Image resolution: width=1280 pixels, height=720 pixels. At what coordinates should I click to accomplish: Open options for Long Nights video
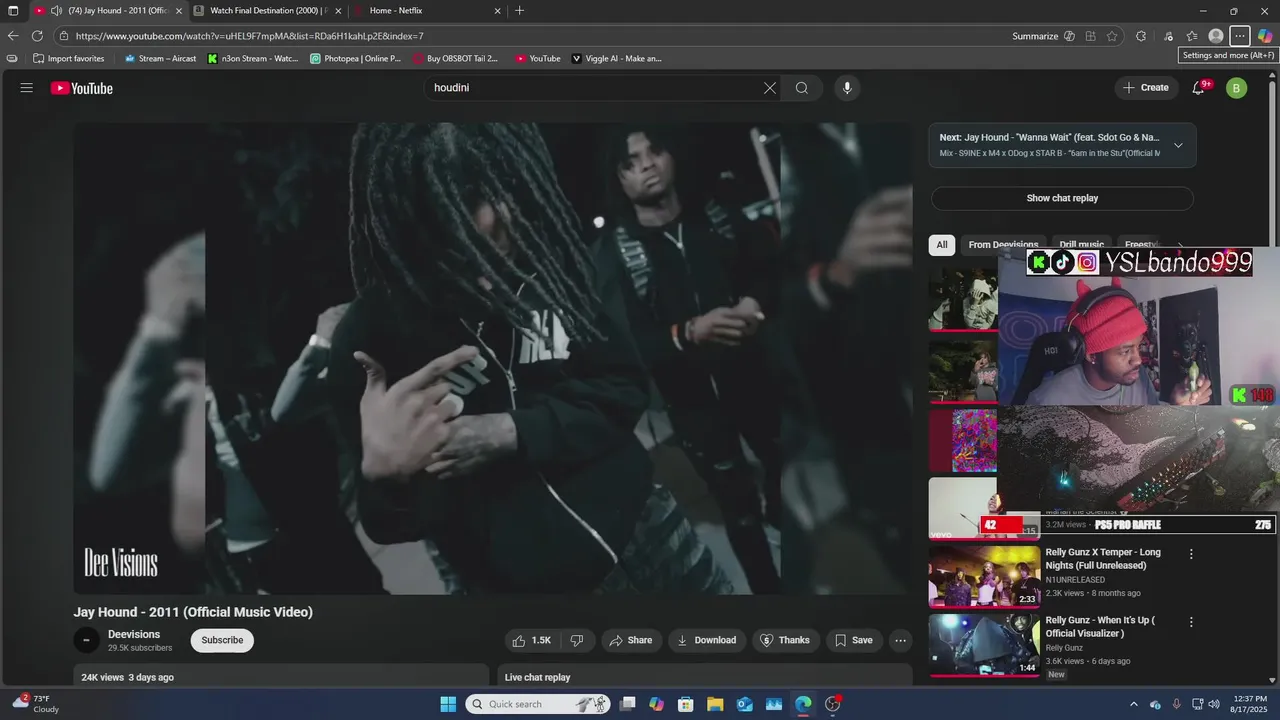click(1191, 554)
